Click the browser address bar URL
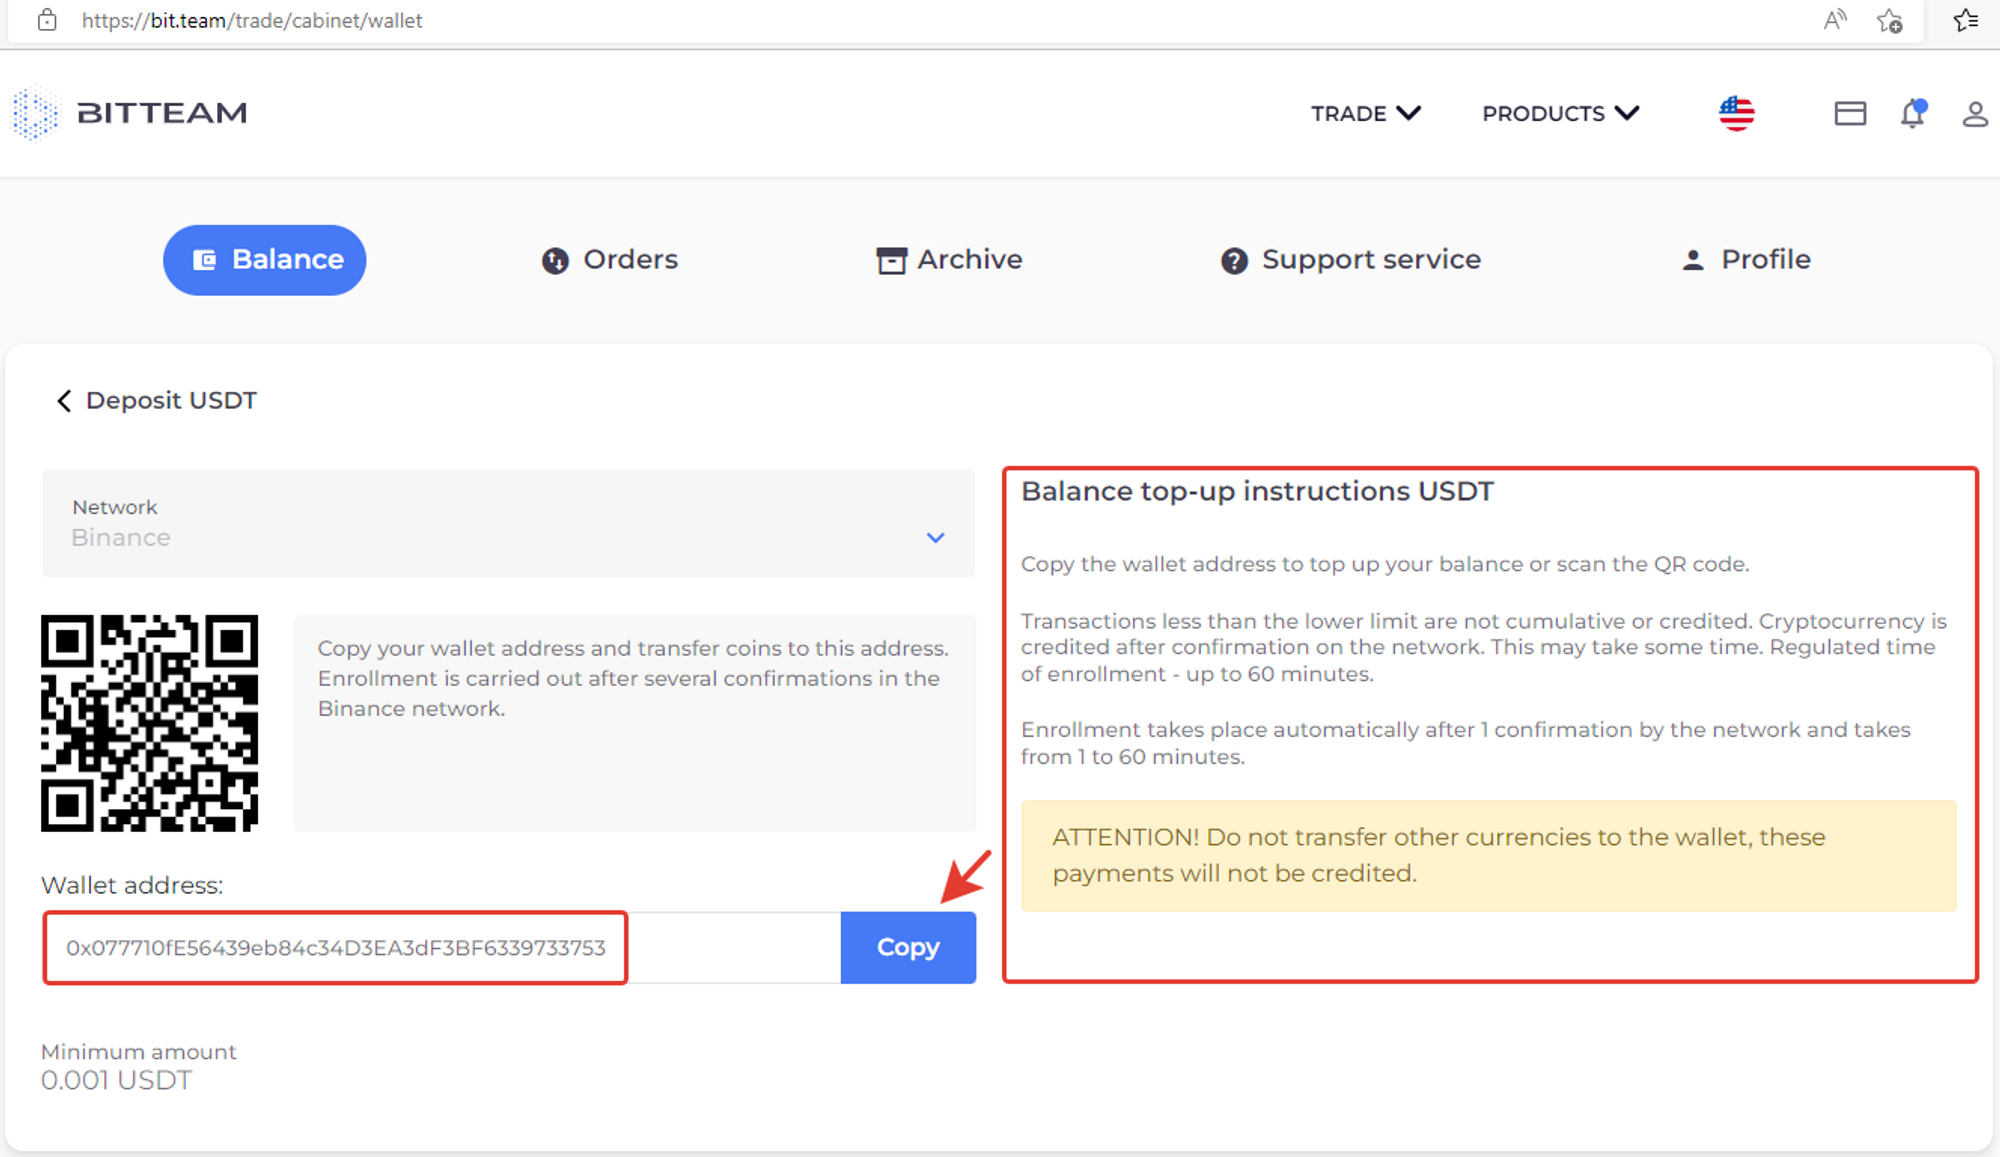This screenshot has width=2000, height=1157. [x=252, y=20]
